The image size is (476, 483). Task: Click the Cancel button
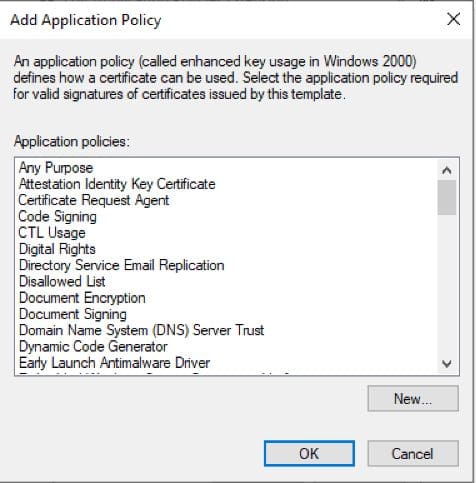(413, 454)
